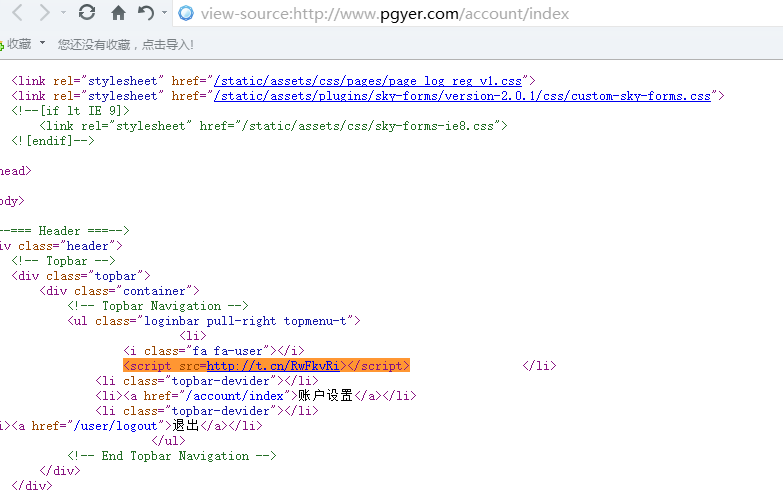Click the End Topbar Navigation comment
Image resolution: width=783 pixels, height=490 pixels.
[x=172, y=456]
